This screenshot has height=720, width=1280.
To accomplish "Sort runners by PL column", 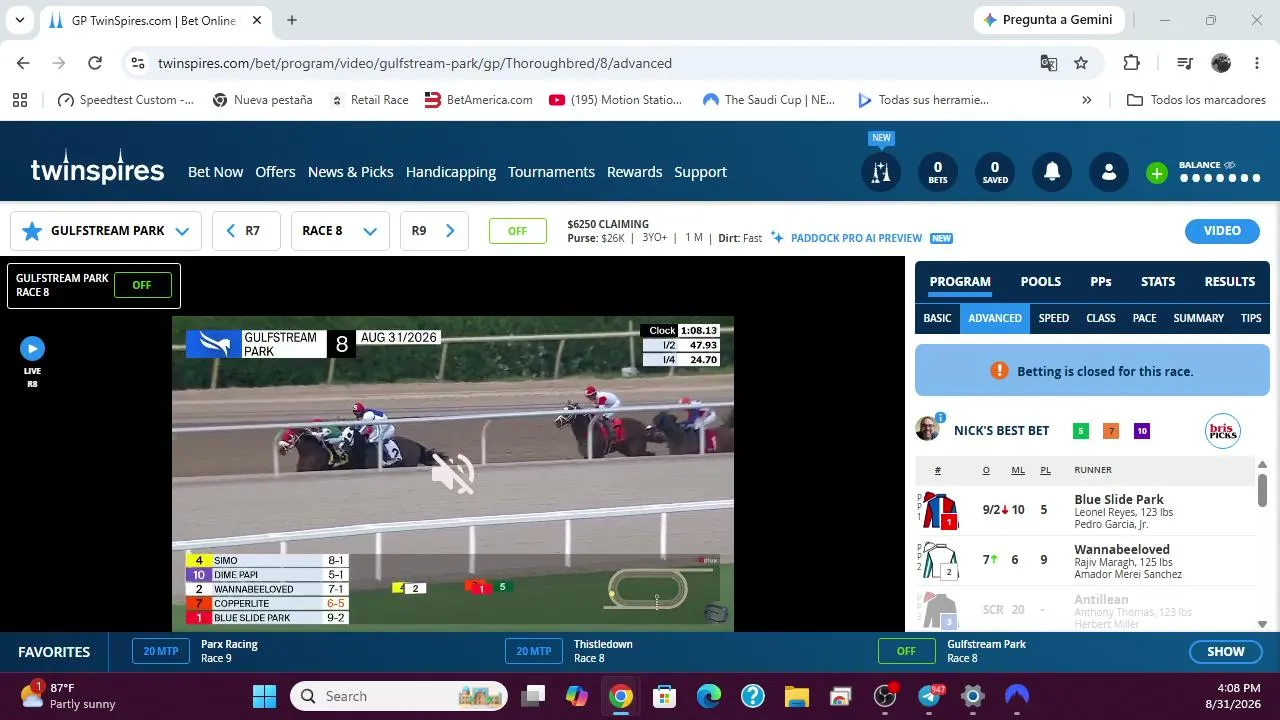I will pos(1045,470).
